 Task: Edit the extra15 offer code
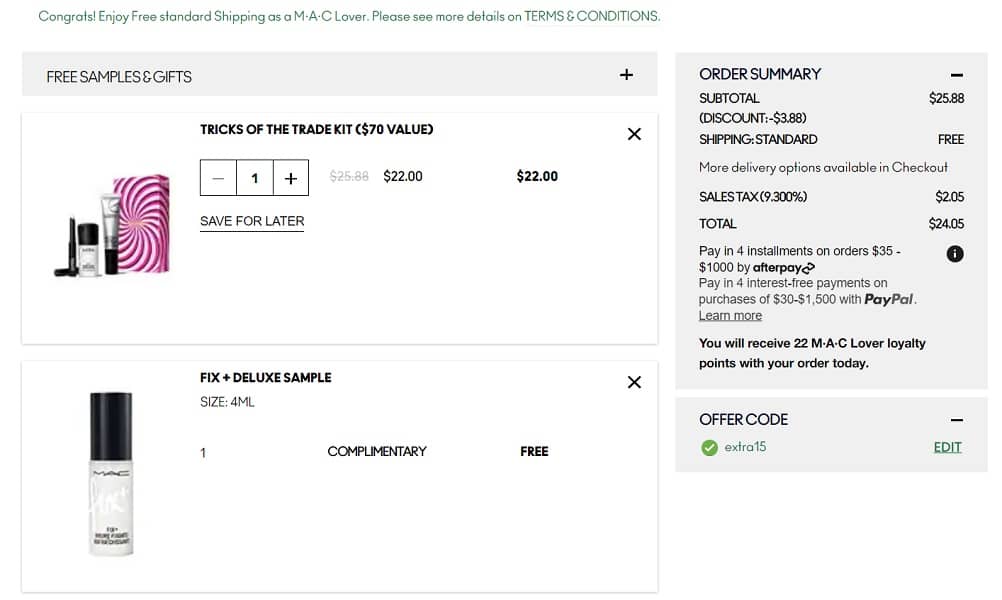947,447
